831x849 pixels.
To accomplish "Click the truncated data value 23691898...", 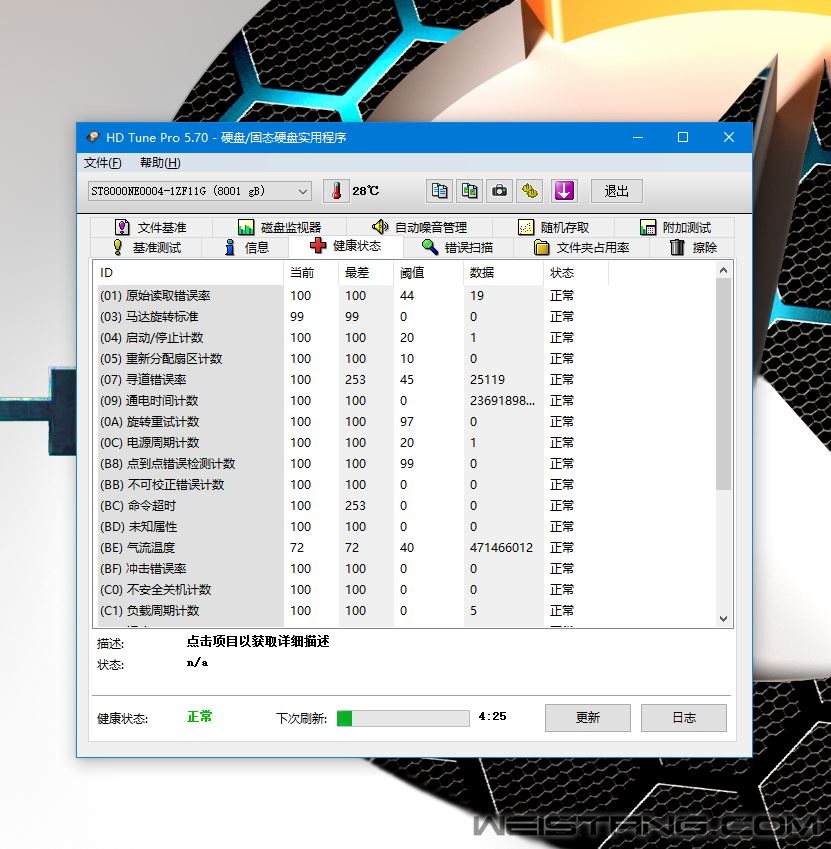I will tap(502, 401).
